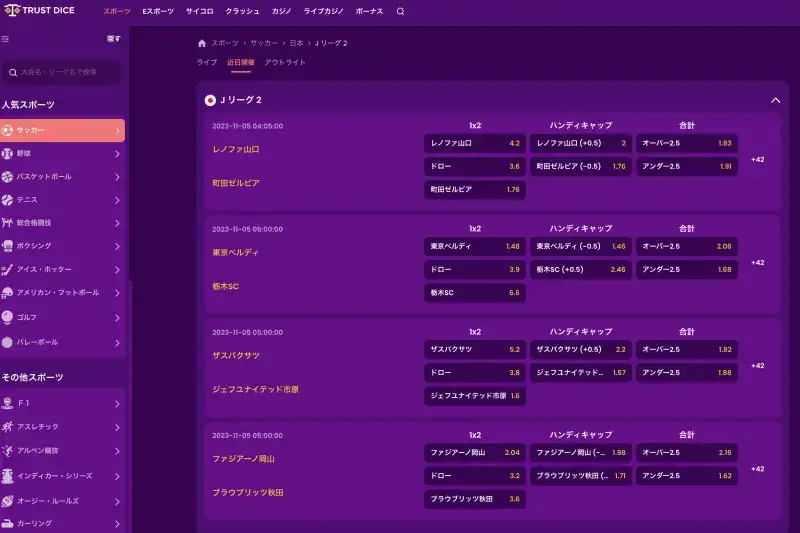This screenshot has height=533, width=800.
Task: Open the サイコロ top menu item
Action: tap(199, 11)
